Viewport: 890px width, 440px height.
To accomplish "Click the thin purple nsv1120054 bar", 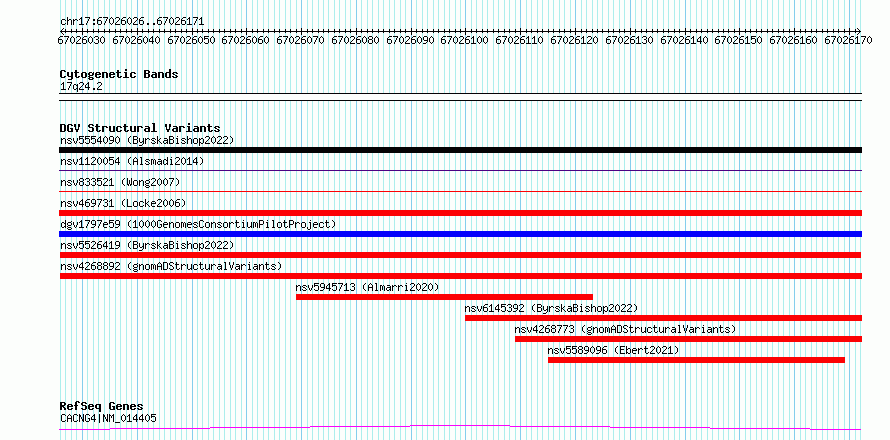I will pos(460,170).
